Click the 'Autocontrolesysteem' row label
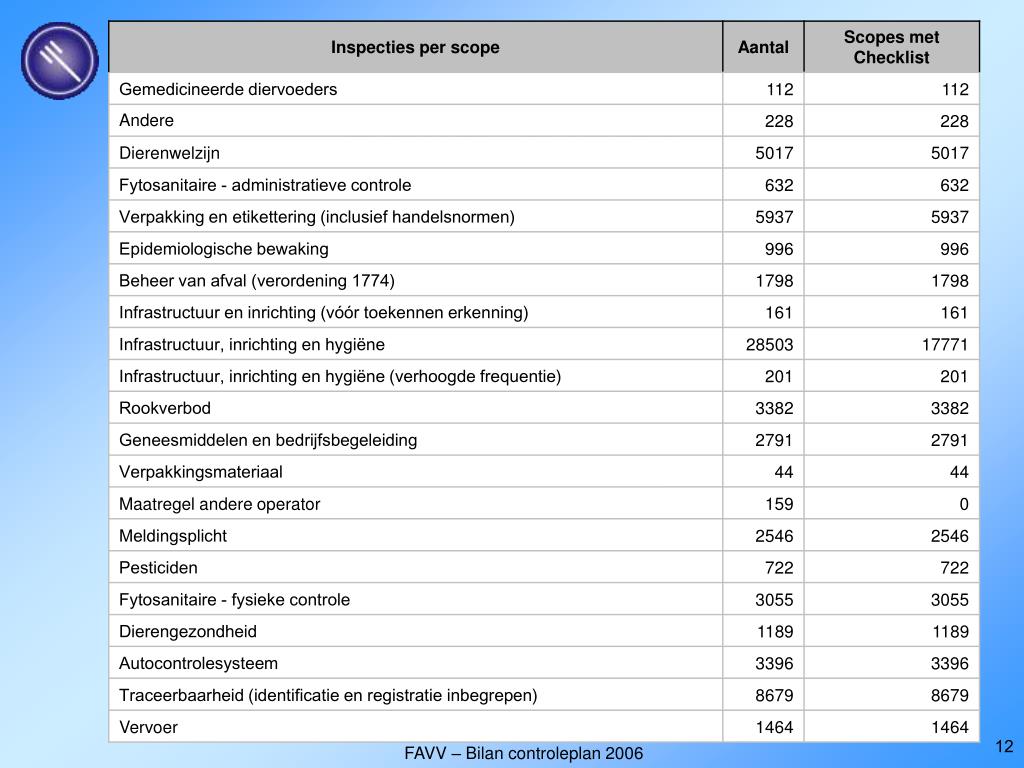This screenshot has height=768, width=1024. (x=198, y=664)
